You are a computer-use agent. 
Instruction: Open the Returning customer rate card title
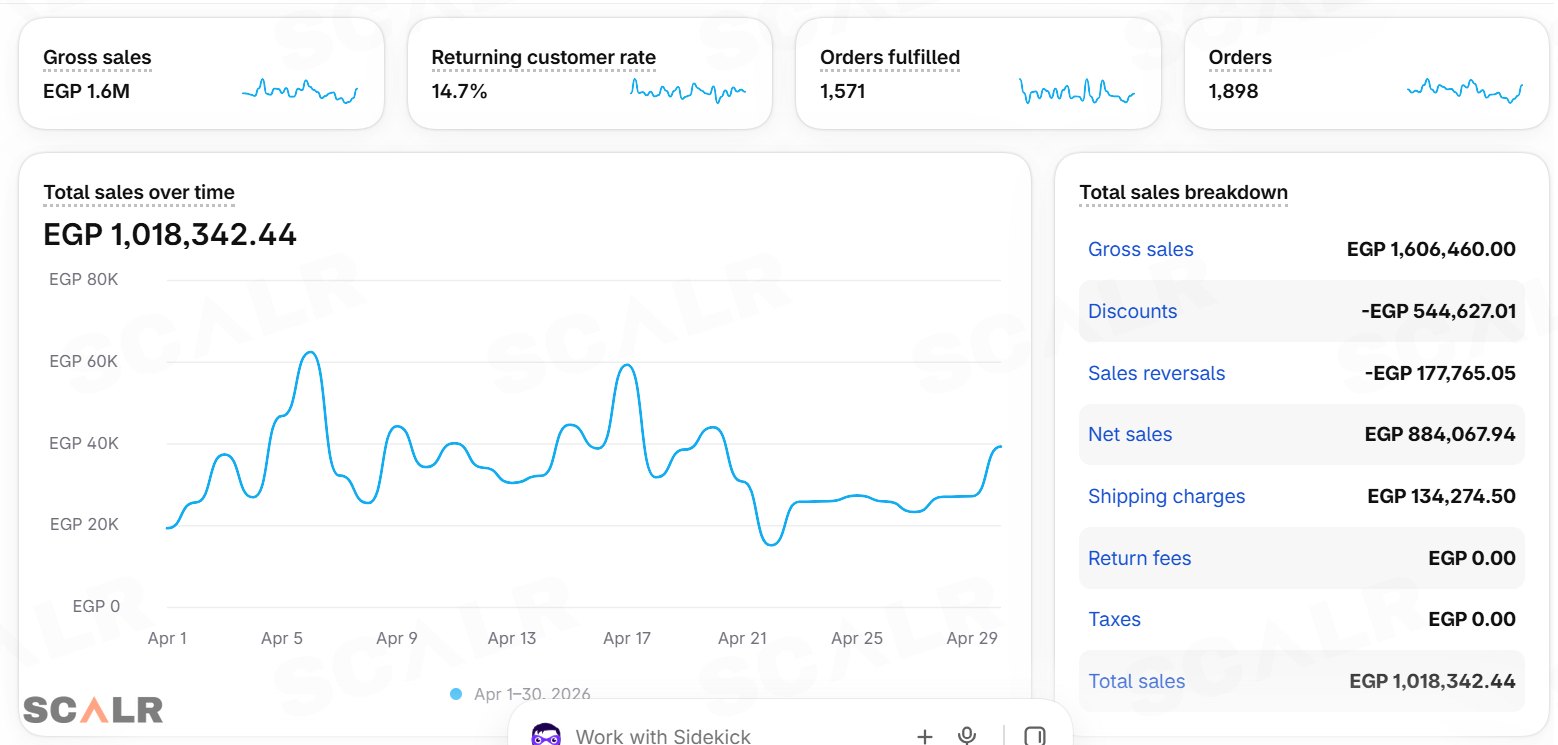click(544, 58)
